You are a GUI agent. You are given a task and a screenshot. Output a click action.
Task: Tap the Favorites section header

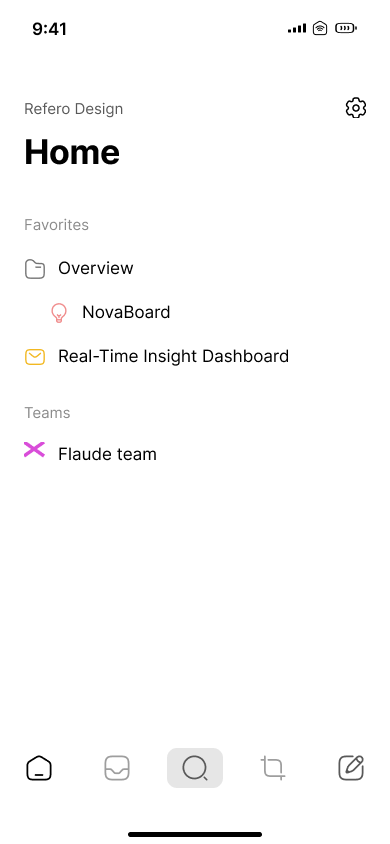point(56,224)
